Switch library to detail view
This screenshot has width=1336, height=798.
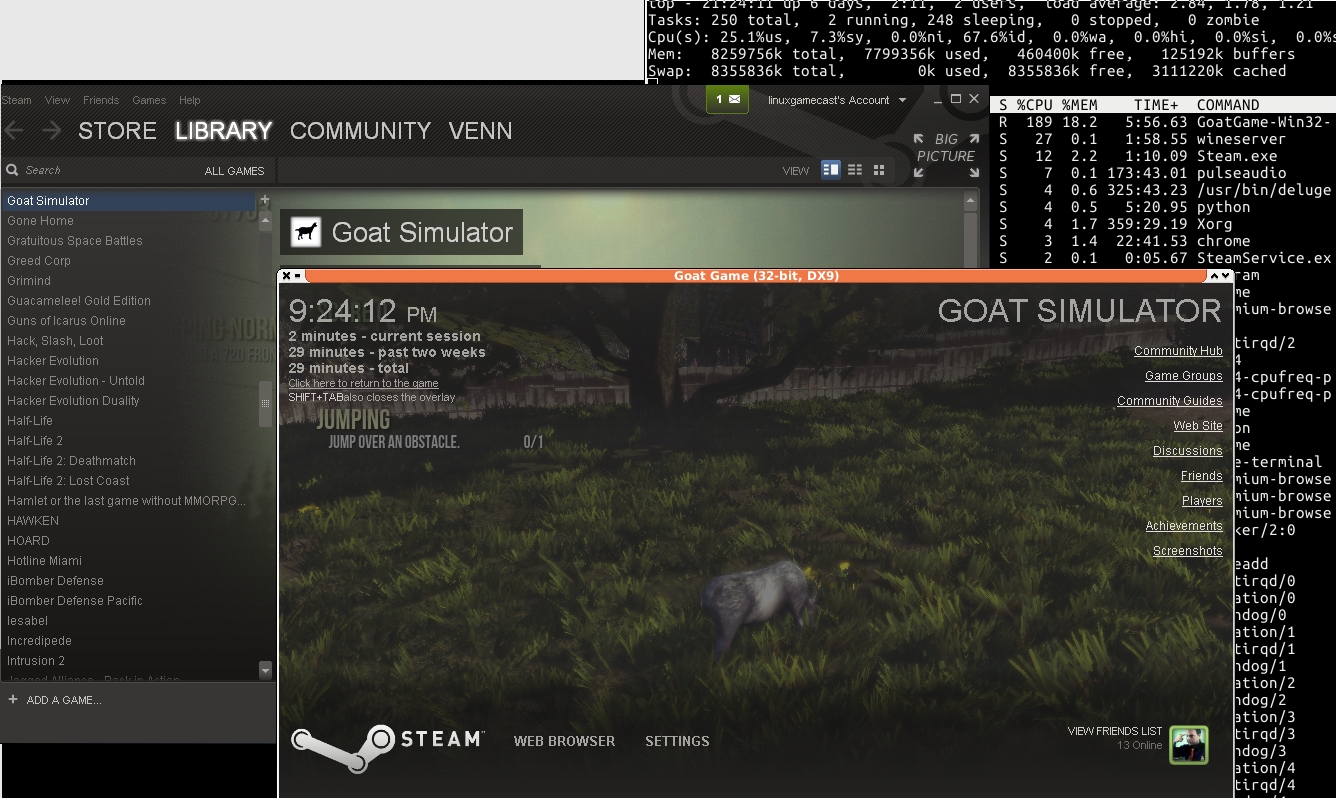[830, 170]
